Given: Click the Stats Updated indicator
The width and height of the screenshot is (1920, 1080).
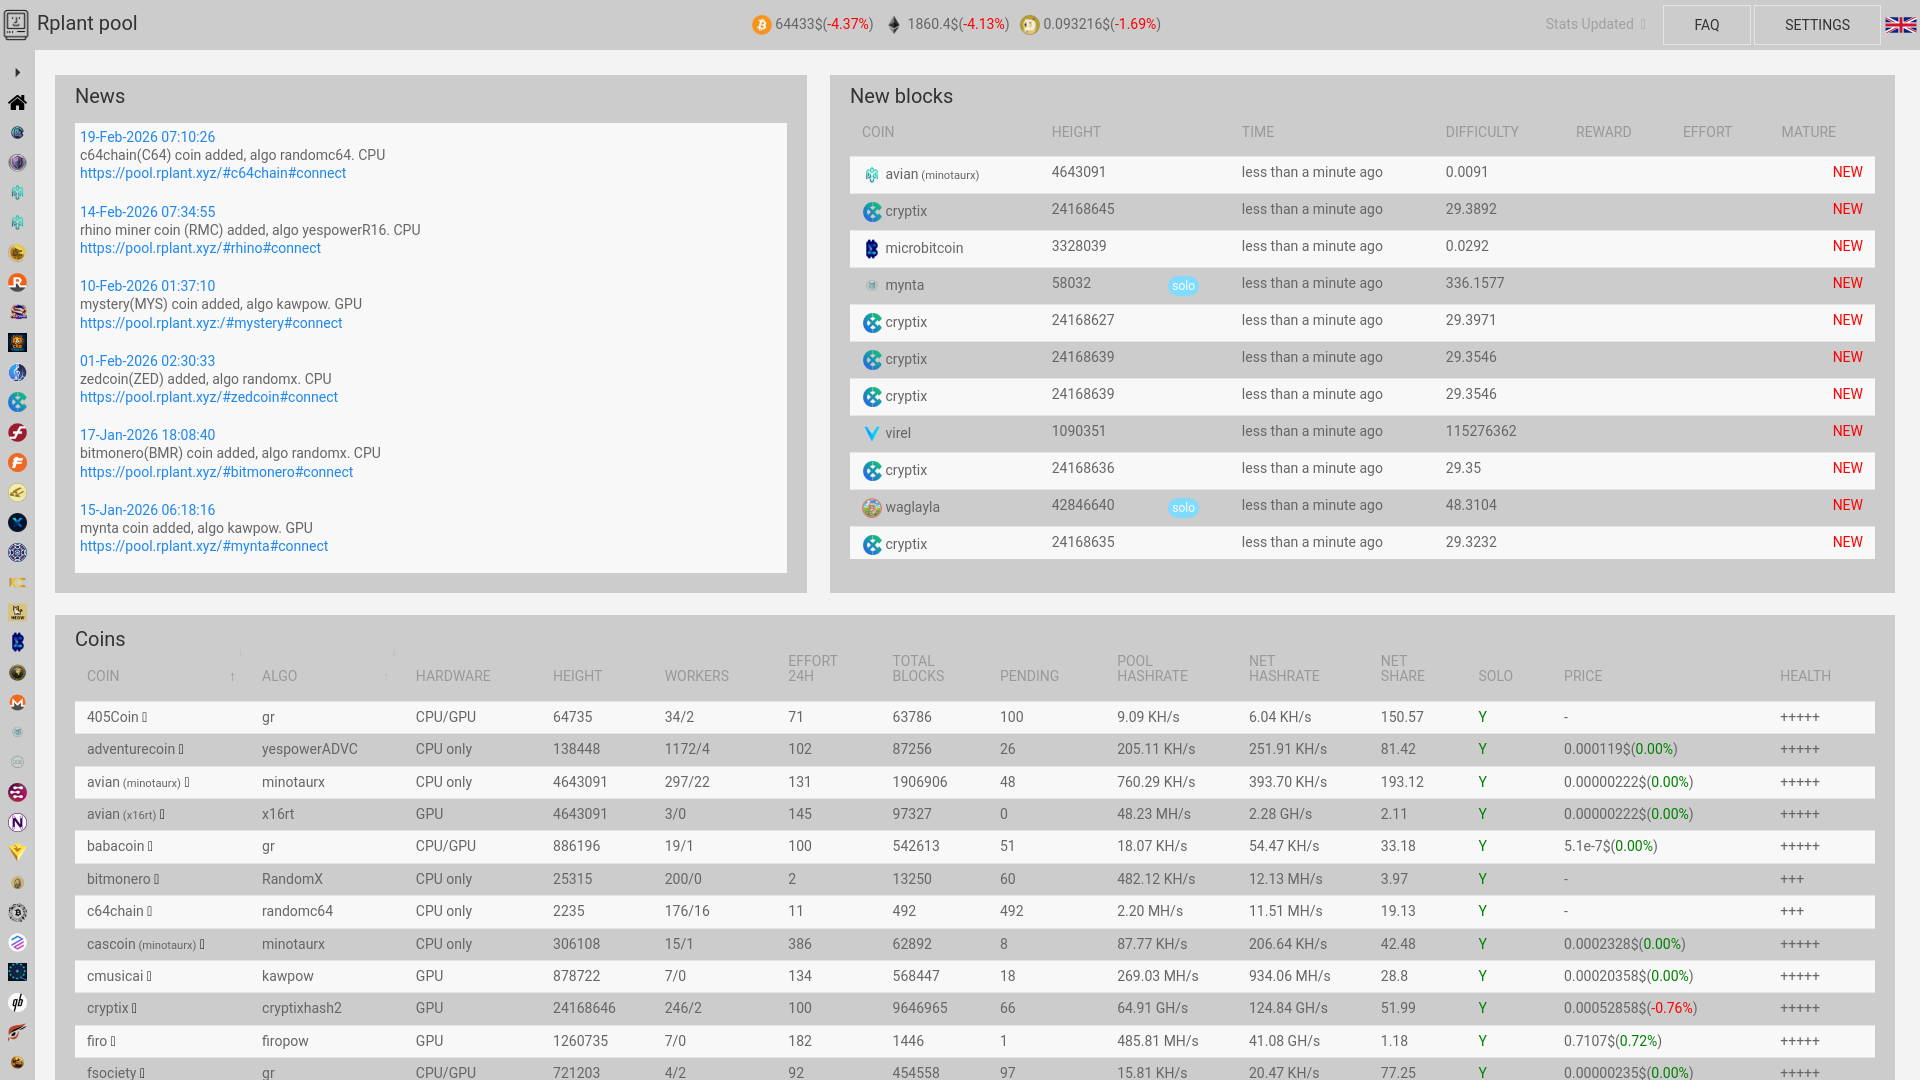Looking at the screenshot, I should pyautogui.click(x=1594, y=24).
